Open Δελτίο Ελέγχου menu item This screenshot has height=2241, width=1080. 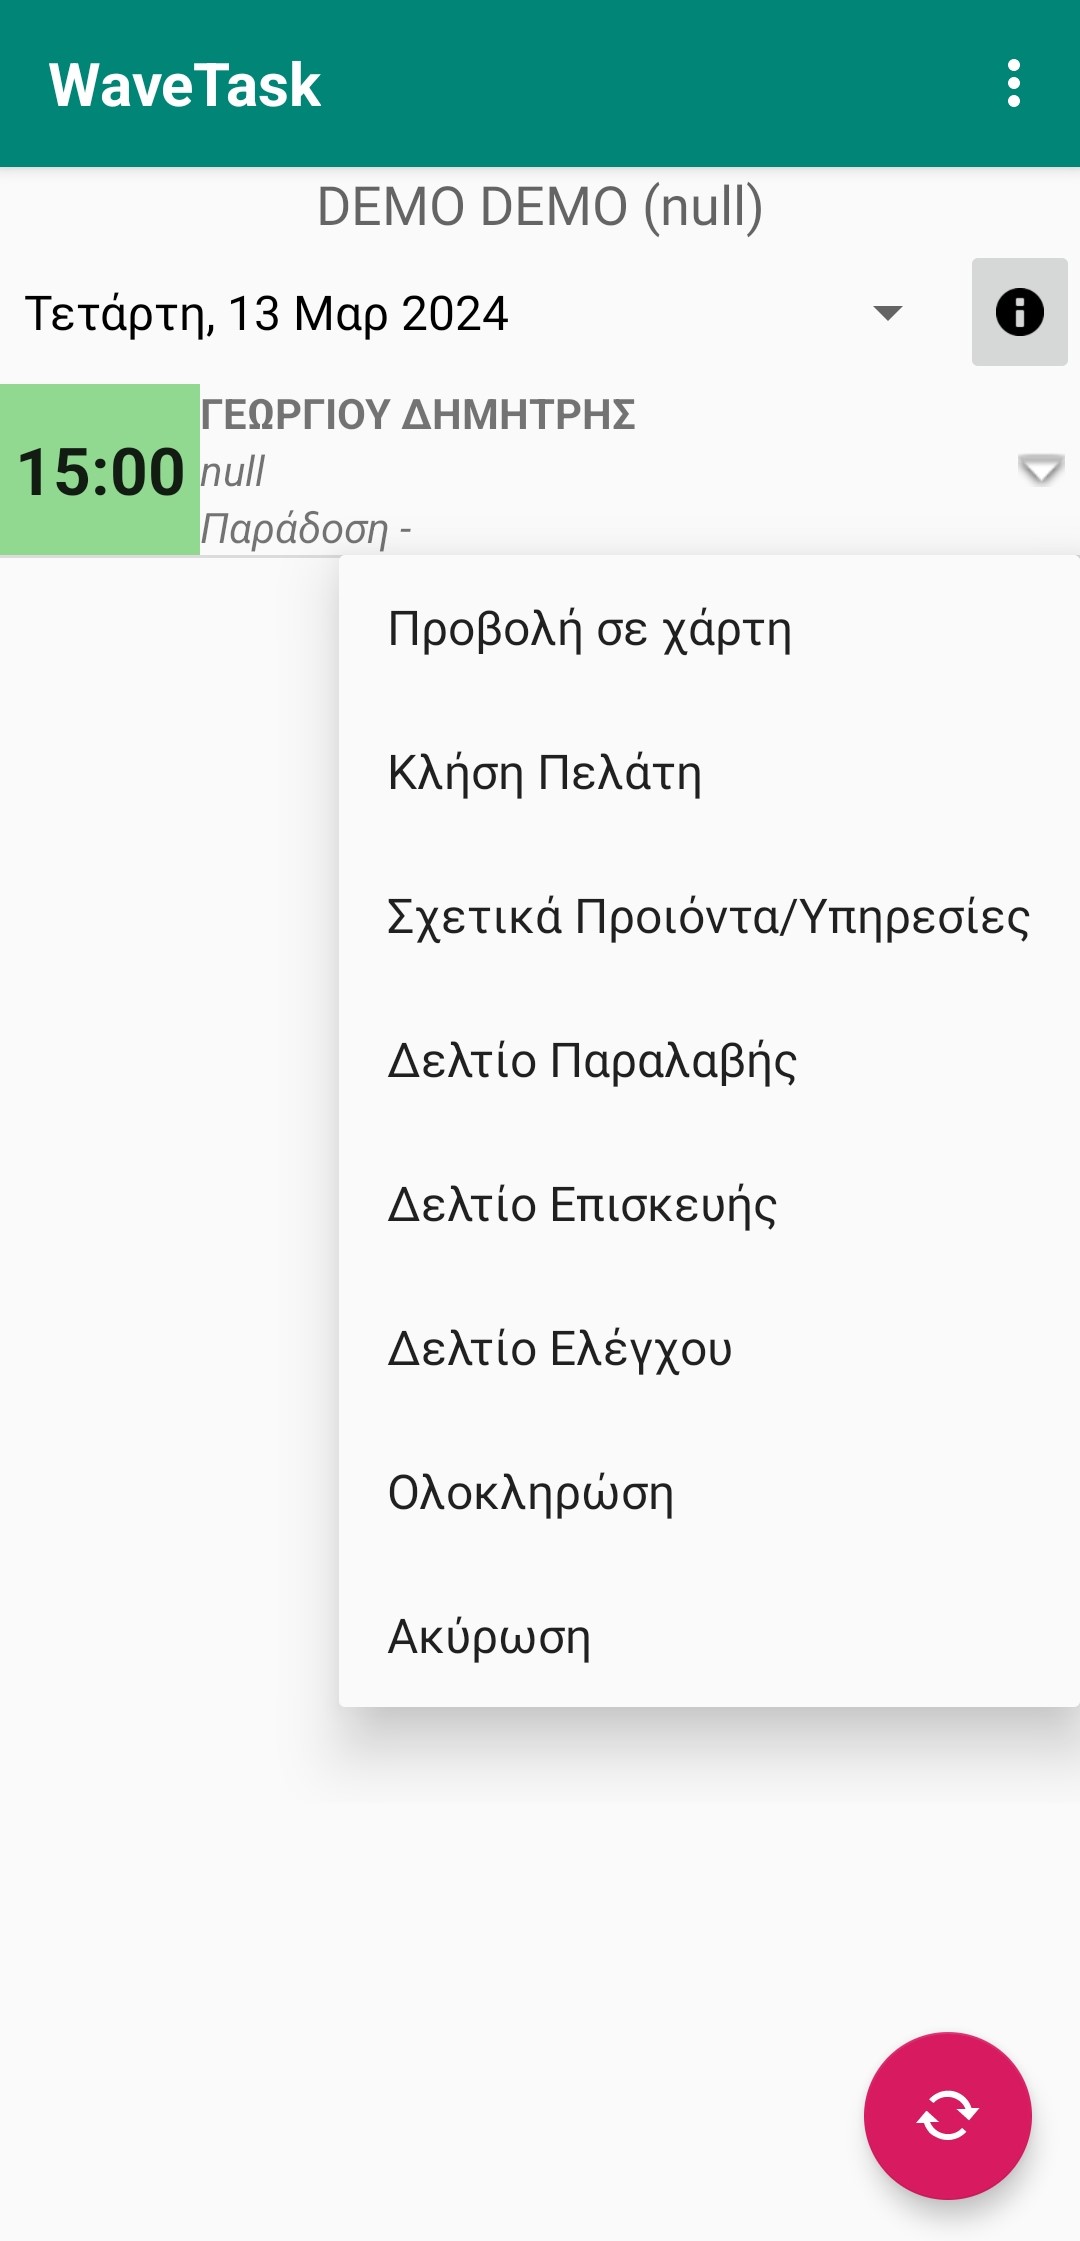(560, 1350)
